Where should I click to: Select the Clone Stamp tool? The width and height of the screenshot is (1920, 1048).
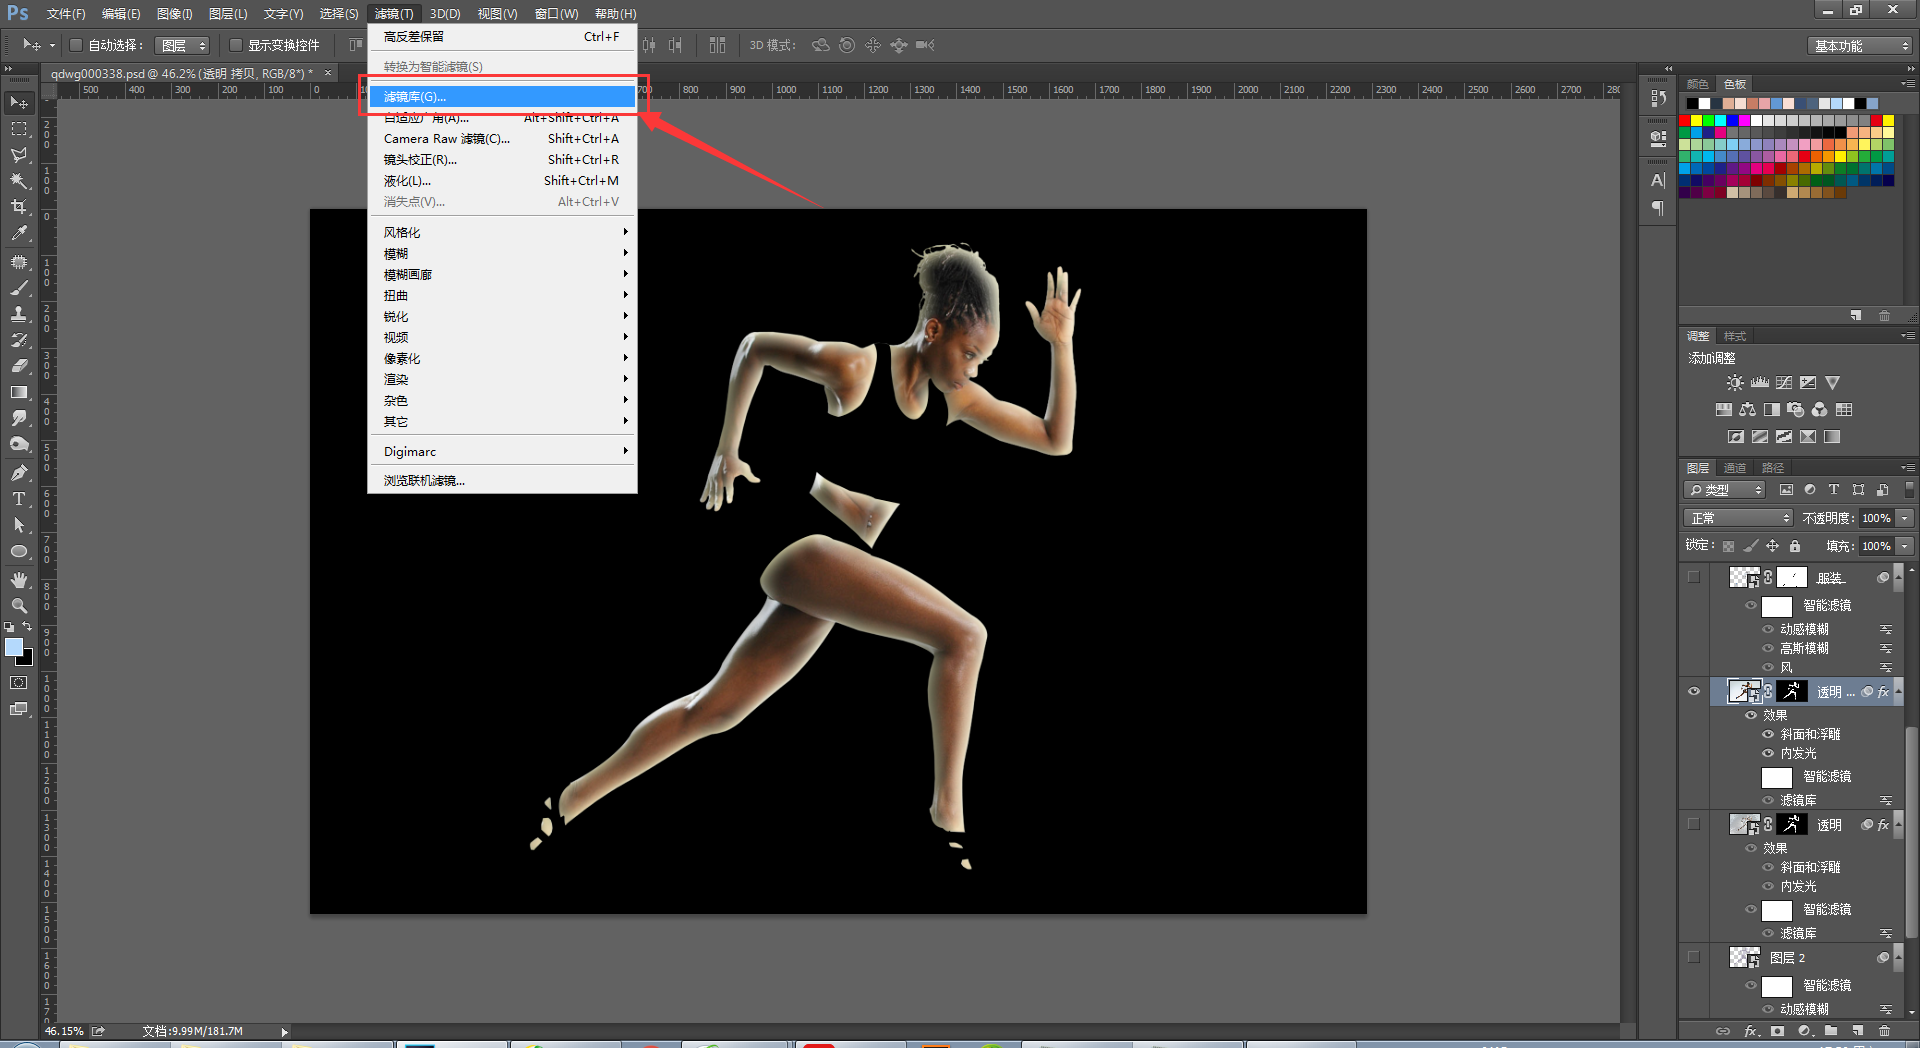click(x=19, y=314)
